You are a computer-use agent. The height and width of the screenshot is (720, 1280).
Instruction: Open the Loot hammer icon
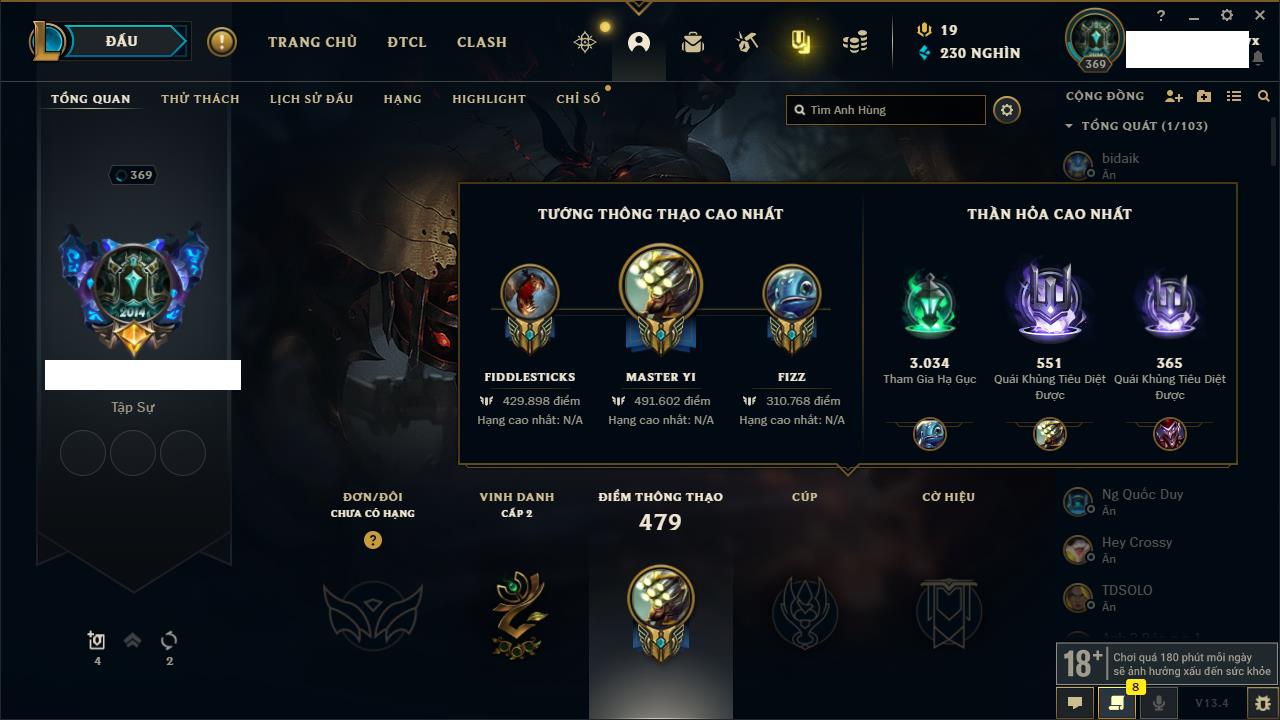[x=746, y=42]
